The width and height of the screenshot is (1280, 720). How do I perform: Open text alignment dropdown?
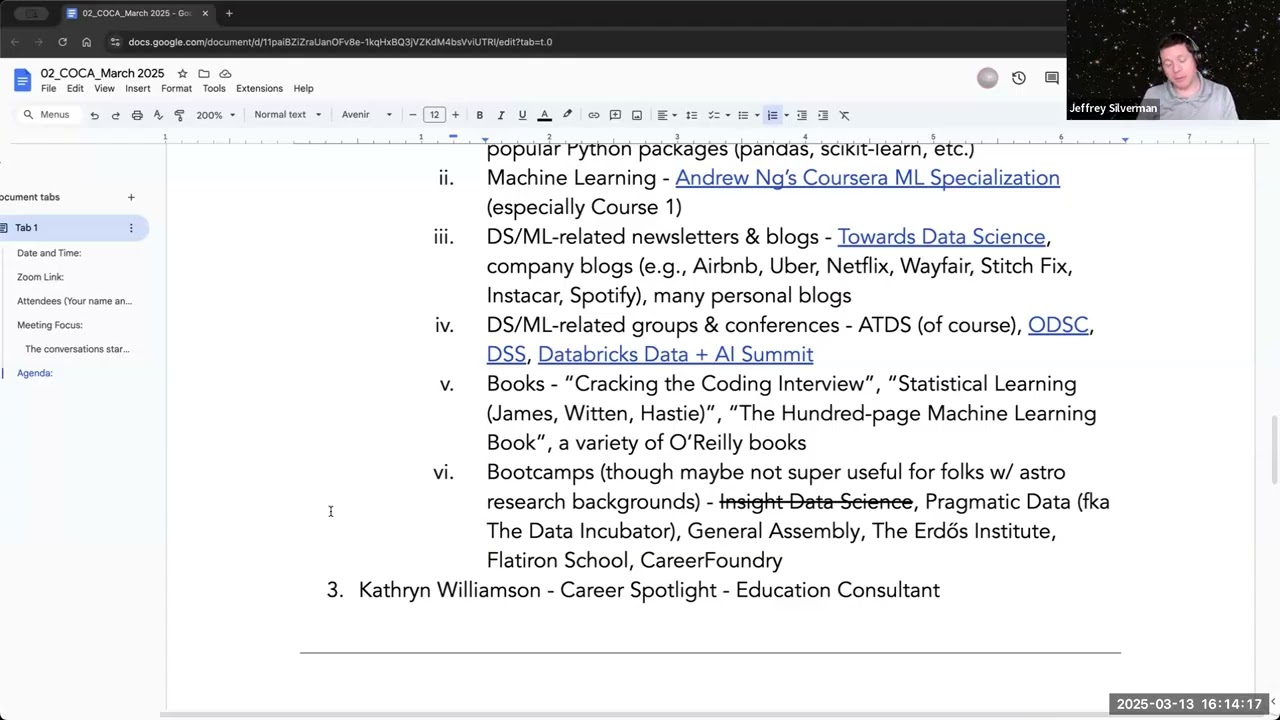click(667, 115)
